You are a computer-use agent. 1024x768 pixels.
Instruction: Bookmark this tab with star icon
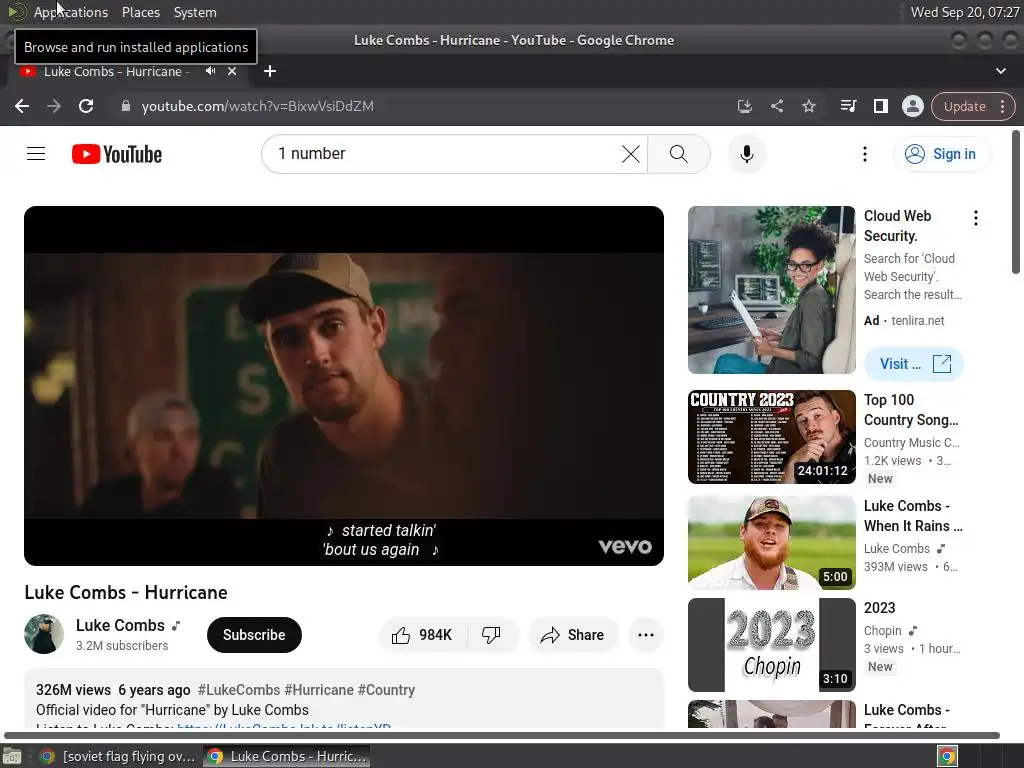[x=808, y=106]
